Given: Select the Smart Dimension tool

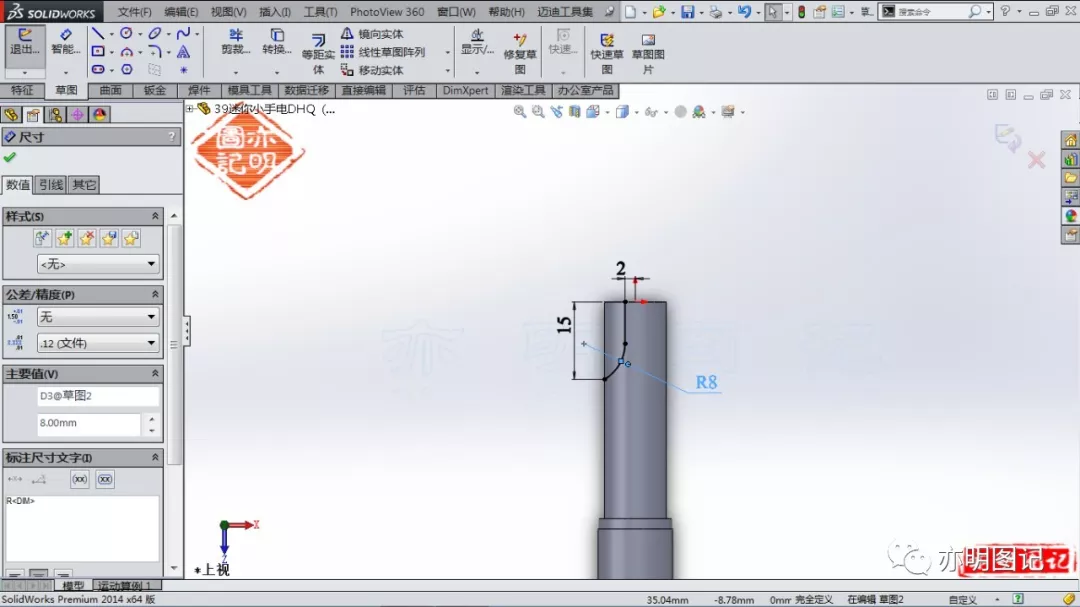Looking at the screenshot, I should [x=65, y=41].
